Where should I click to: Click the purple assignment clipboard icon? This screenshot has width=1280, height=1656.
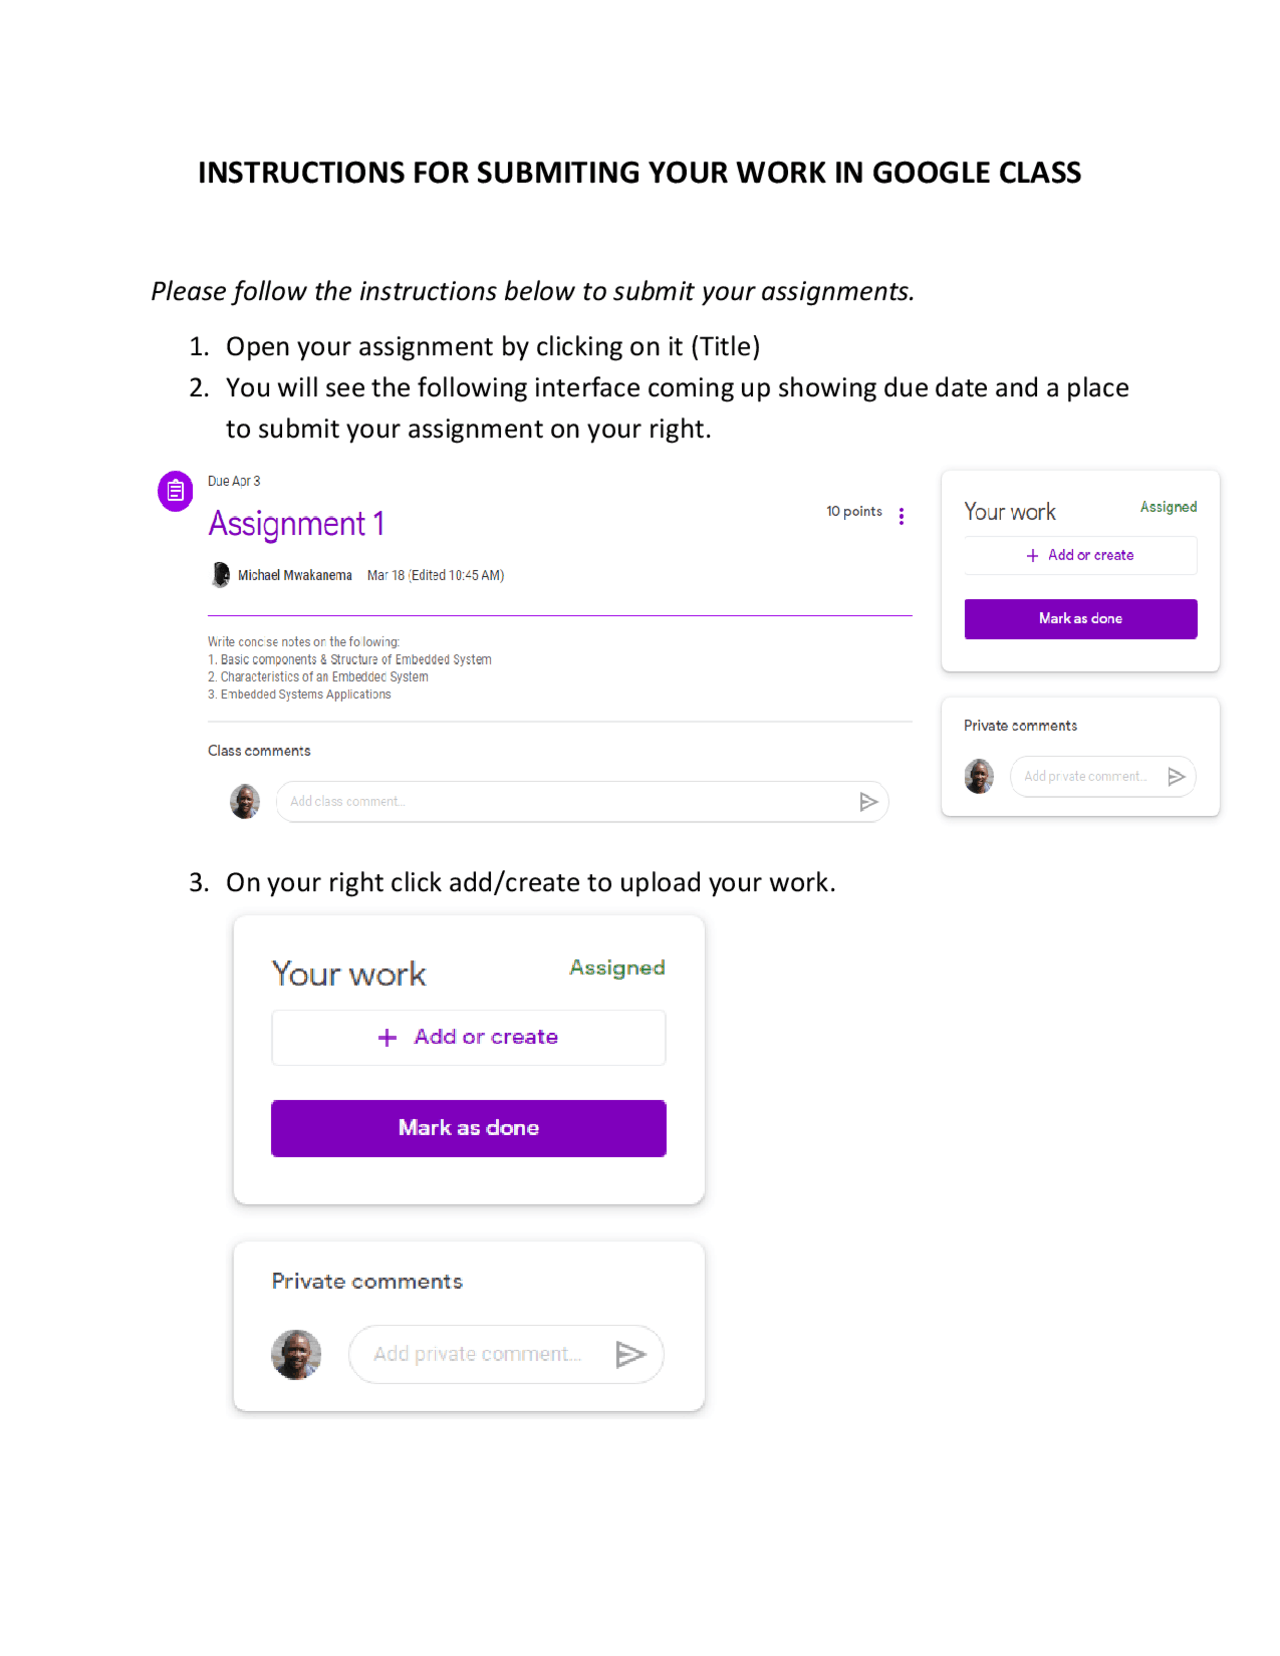(175, 491)
